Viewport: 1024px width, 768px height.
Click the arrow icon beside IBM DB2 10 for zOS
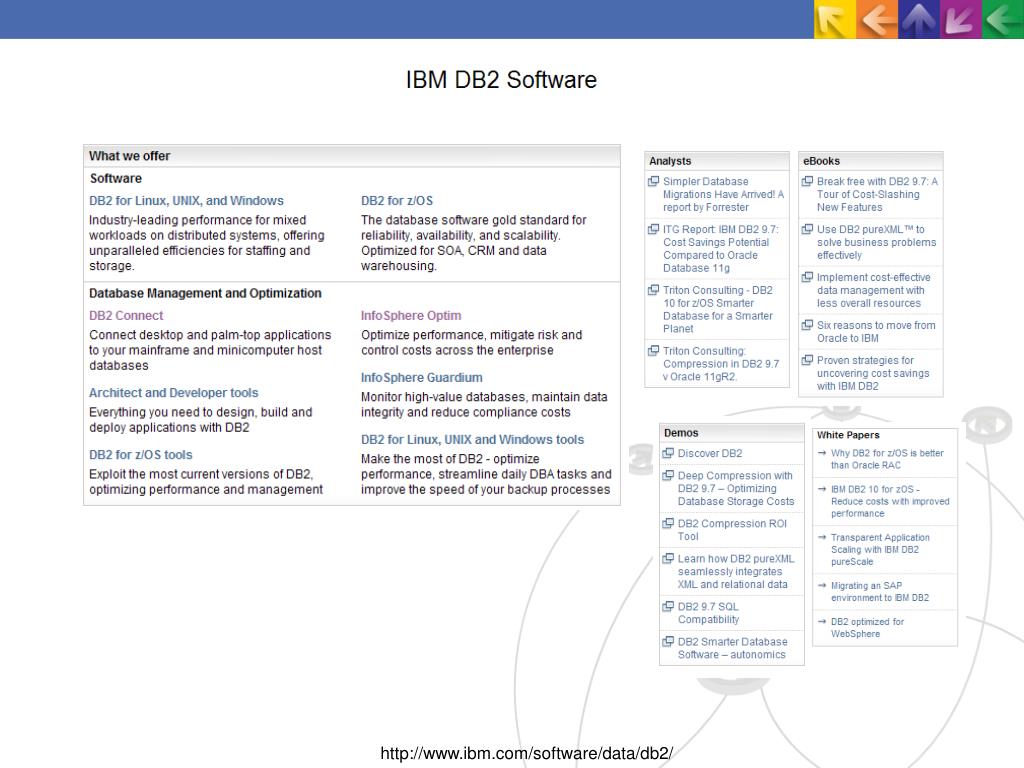pyautogui.click(x=822, y=488)
